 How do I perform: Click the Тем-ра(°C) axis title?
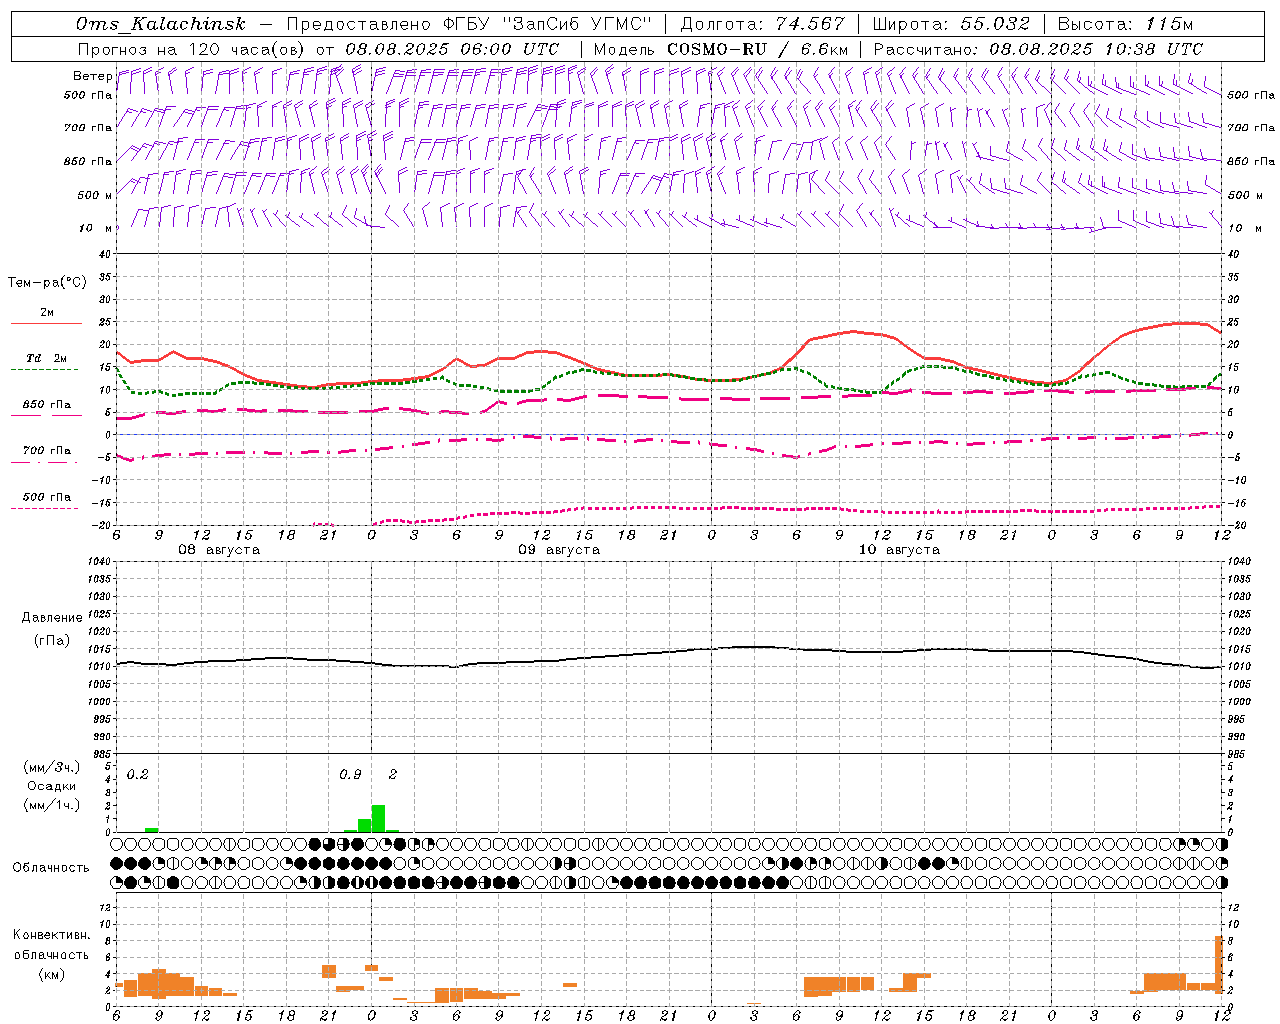tap(47, 283)
